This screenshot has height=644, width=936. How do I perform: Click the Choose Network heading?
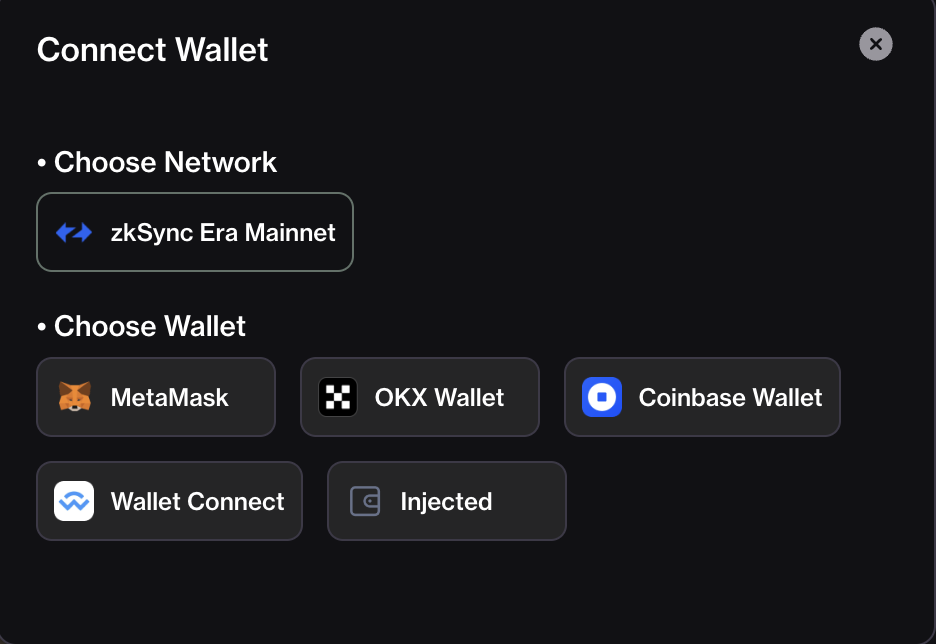click(165, 162)
